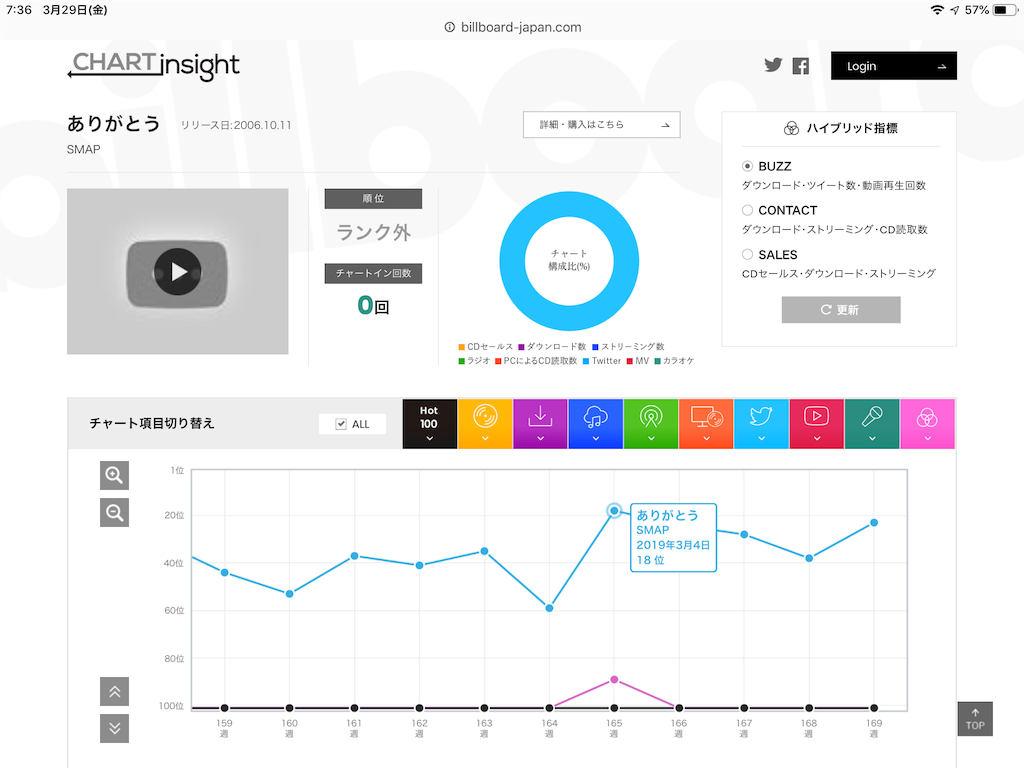Click the chevron under the streaming icon

click(x=596, y=439)
